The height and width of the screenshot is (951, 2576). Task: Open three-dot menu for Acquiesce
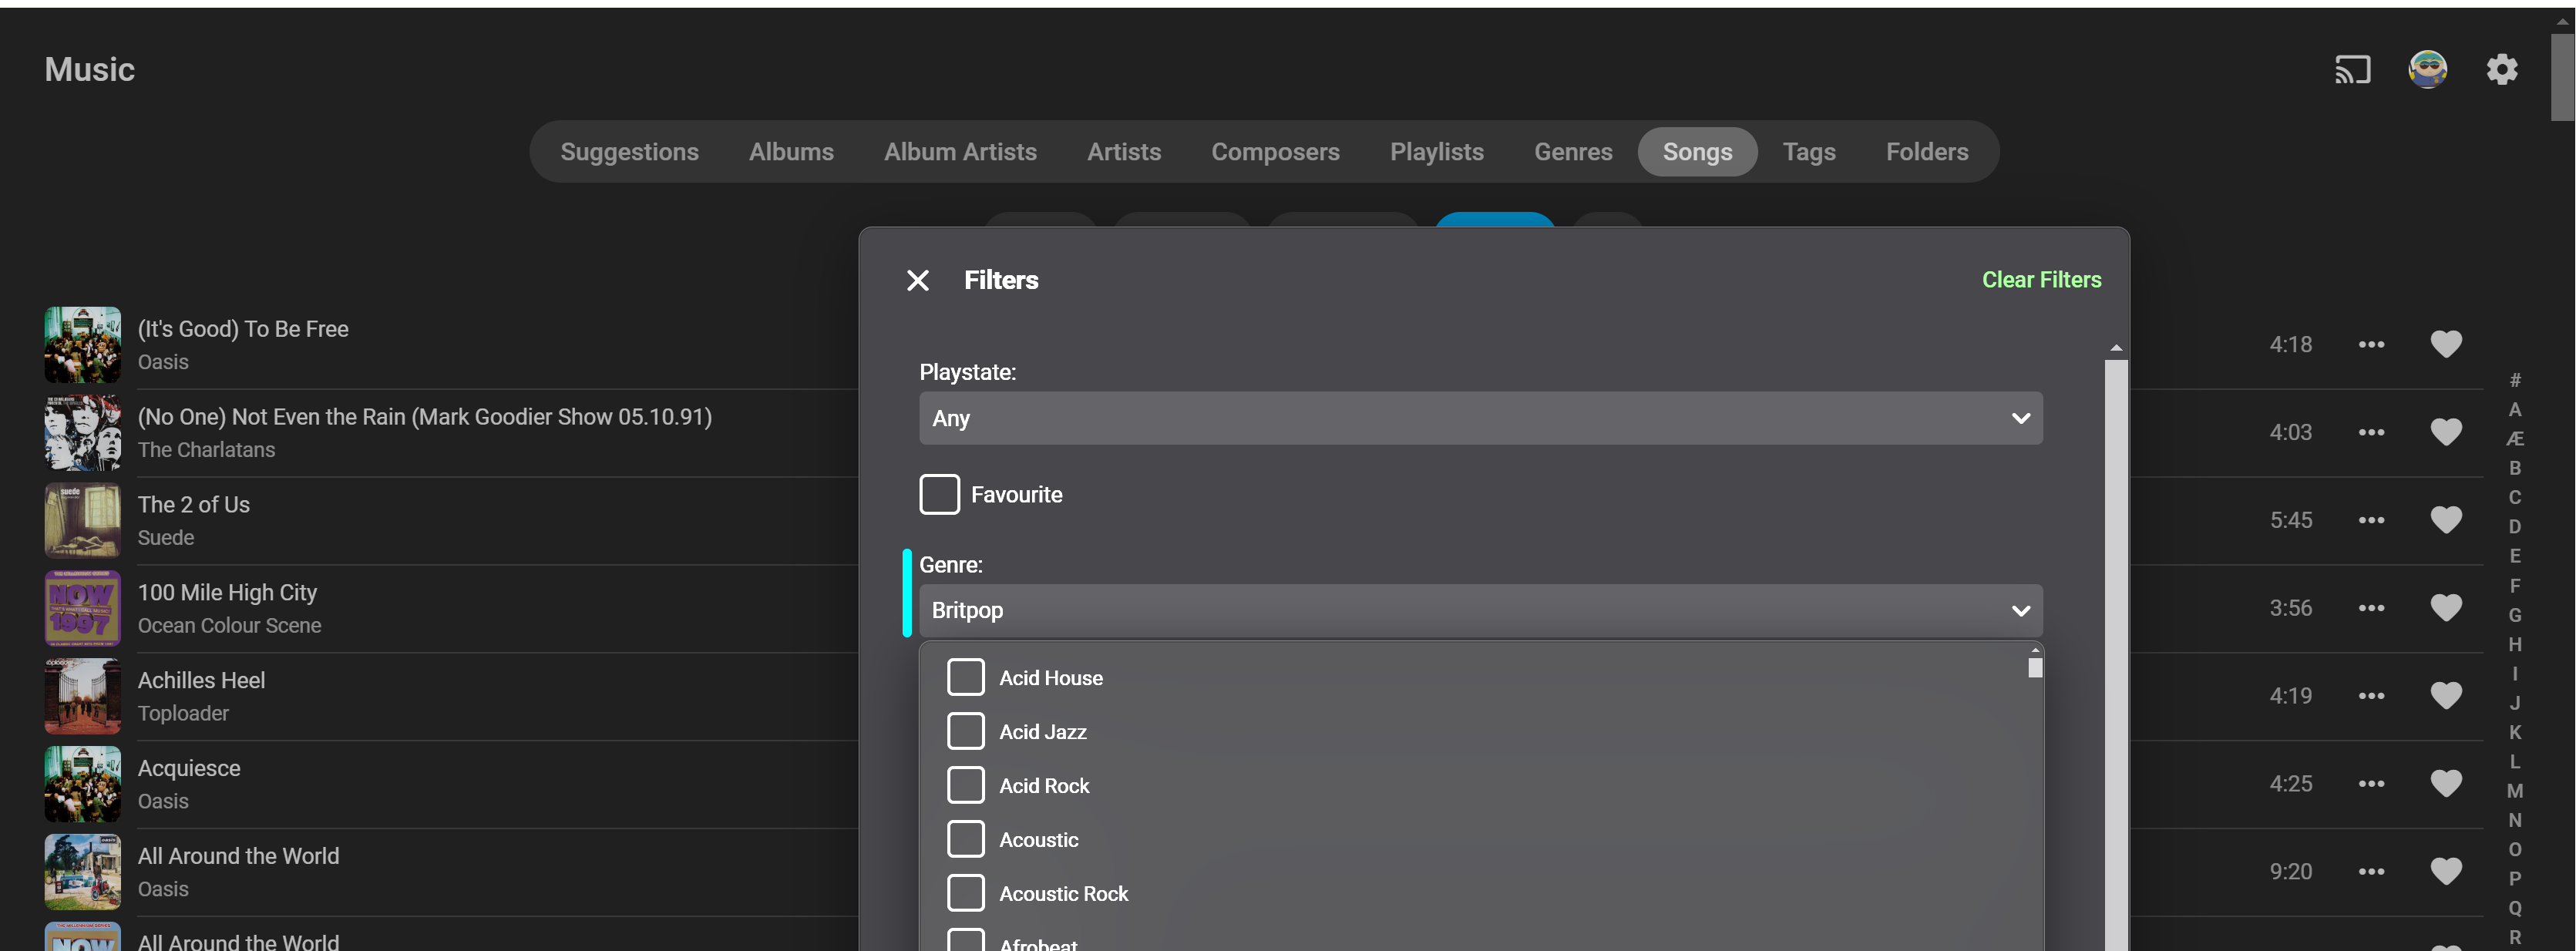2371,784
